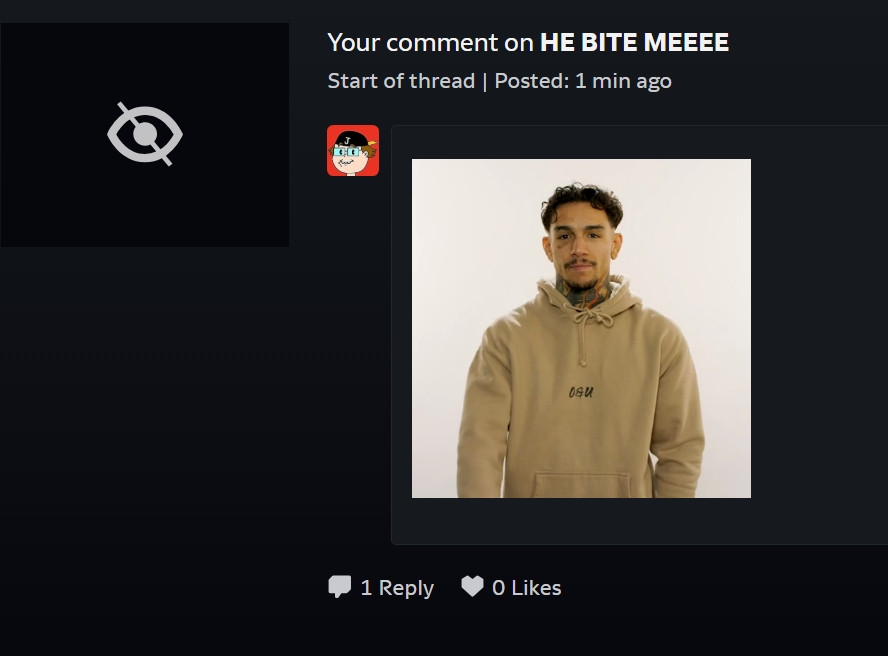
Task: Click the Posted: 1 min ago timestamp
Action: pos(583,81)
